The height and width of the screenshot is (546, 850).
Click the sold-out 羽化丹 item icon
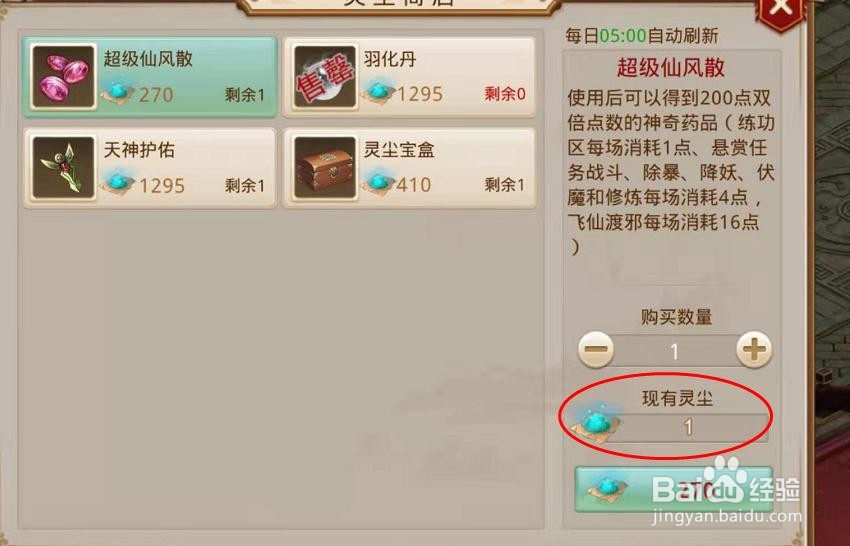[x=325, y=76]
